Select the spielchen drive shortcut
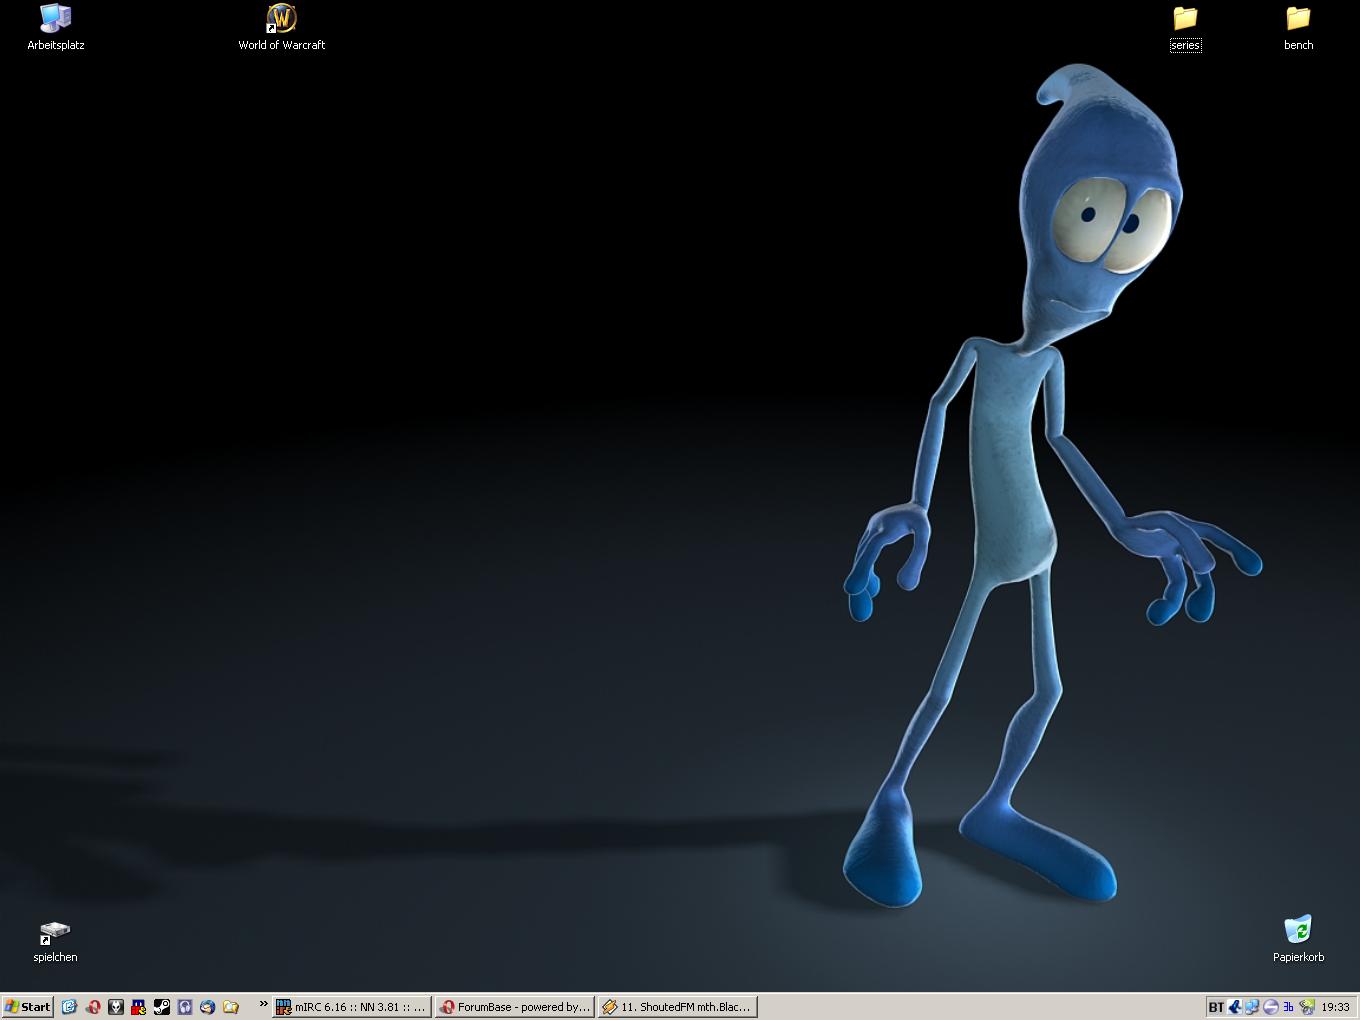Viewport: 1360px width, 1020px height. pyautogui.click(x=55, y=942)
